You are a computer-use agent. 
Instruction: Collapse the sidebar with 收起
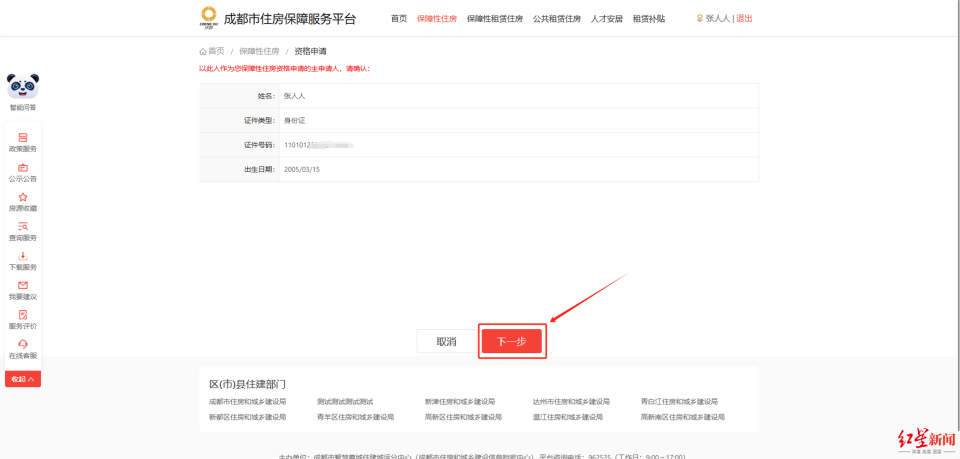(23, 379)
